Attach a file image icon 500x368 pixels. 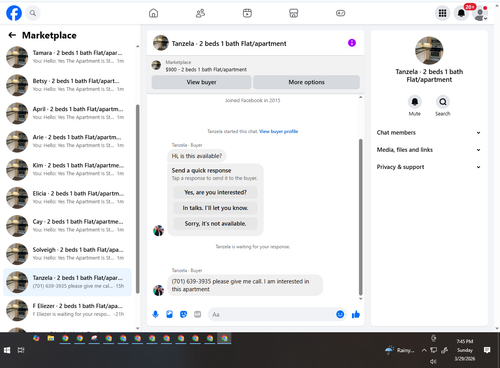(169, 314)
